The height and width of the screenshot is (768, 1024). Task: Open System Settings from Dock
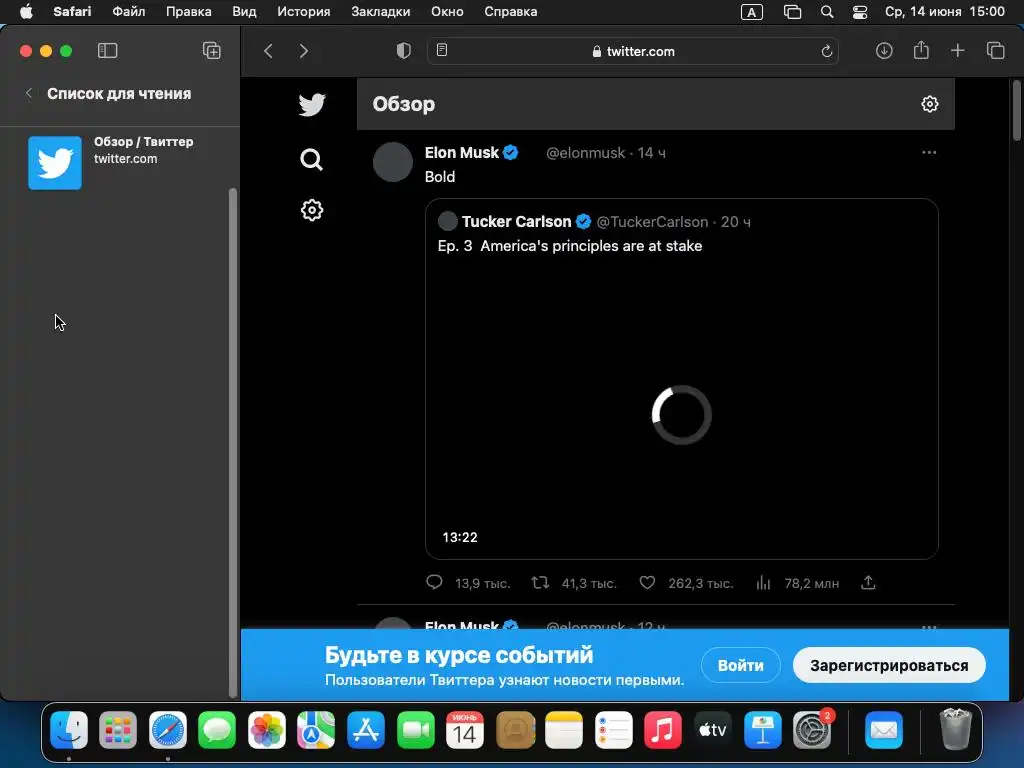pos(812,729)
